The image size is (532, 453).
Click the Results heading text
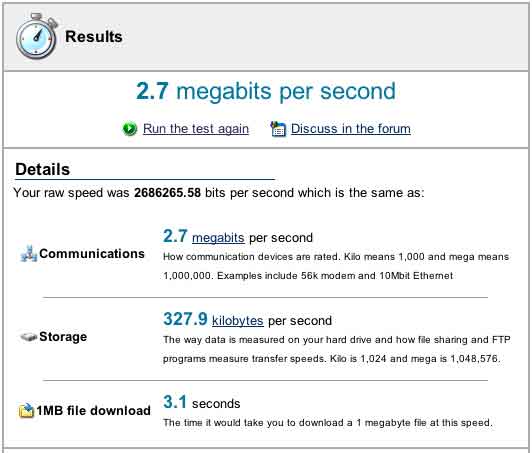94,37
